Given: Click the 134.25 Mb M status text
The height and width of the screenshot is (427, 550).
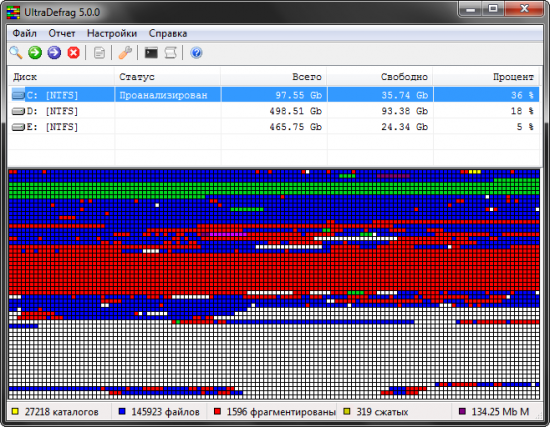Looking at the screenshot, I should click(x=500, y=412).
